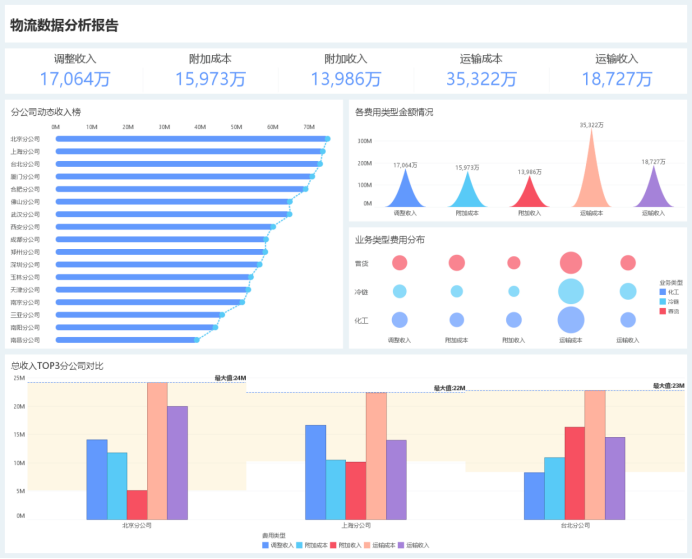692x559 pixels.
Task: Click the purple 运输收入 peak shape
Action: click(x=653, y=190)
